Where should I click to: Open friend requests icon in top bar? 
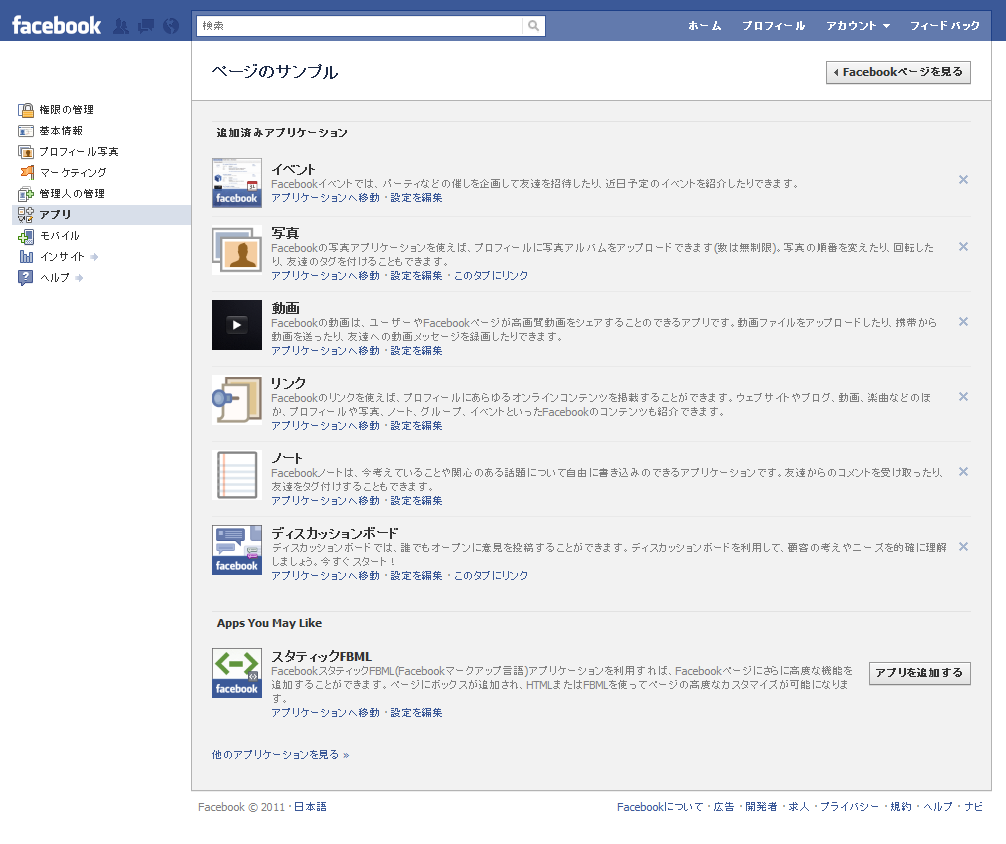point(121,26)
